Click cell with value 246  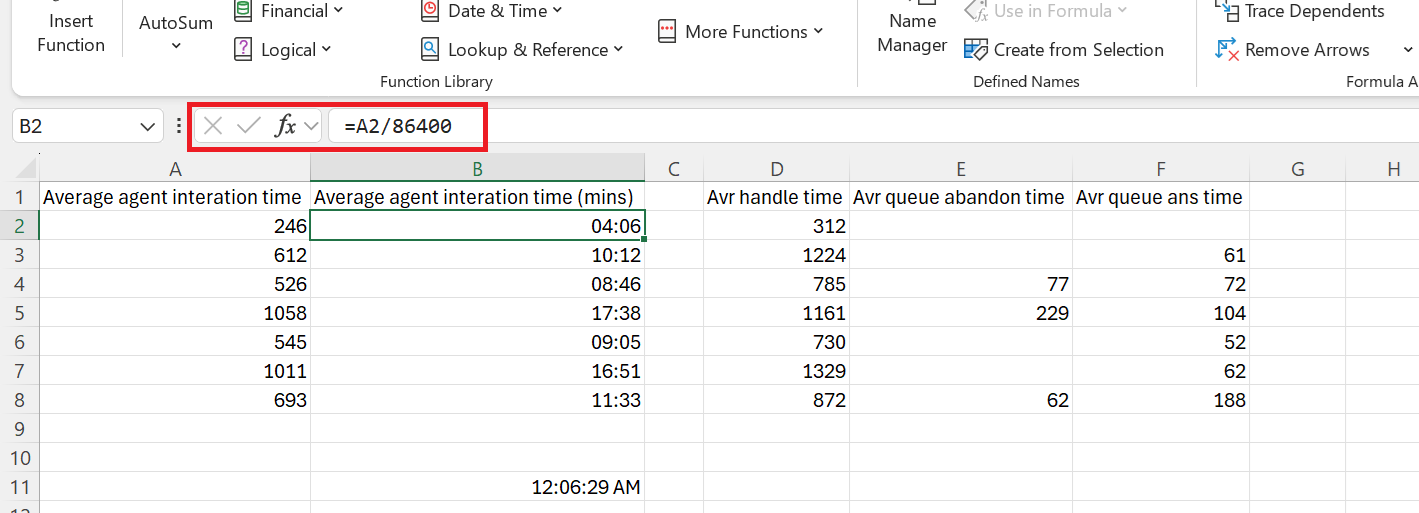coord(175,226)
